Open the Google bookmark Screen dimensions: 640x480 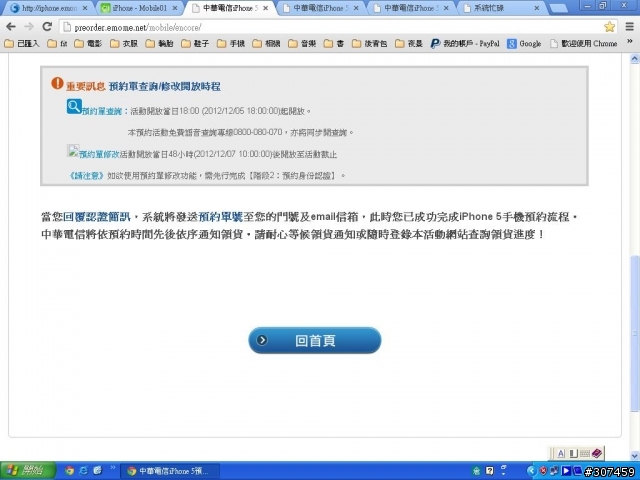(524, 43)
